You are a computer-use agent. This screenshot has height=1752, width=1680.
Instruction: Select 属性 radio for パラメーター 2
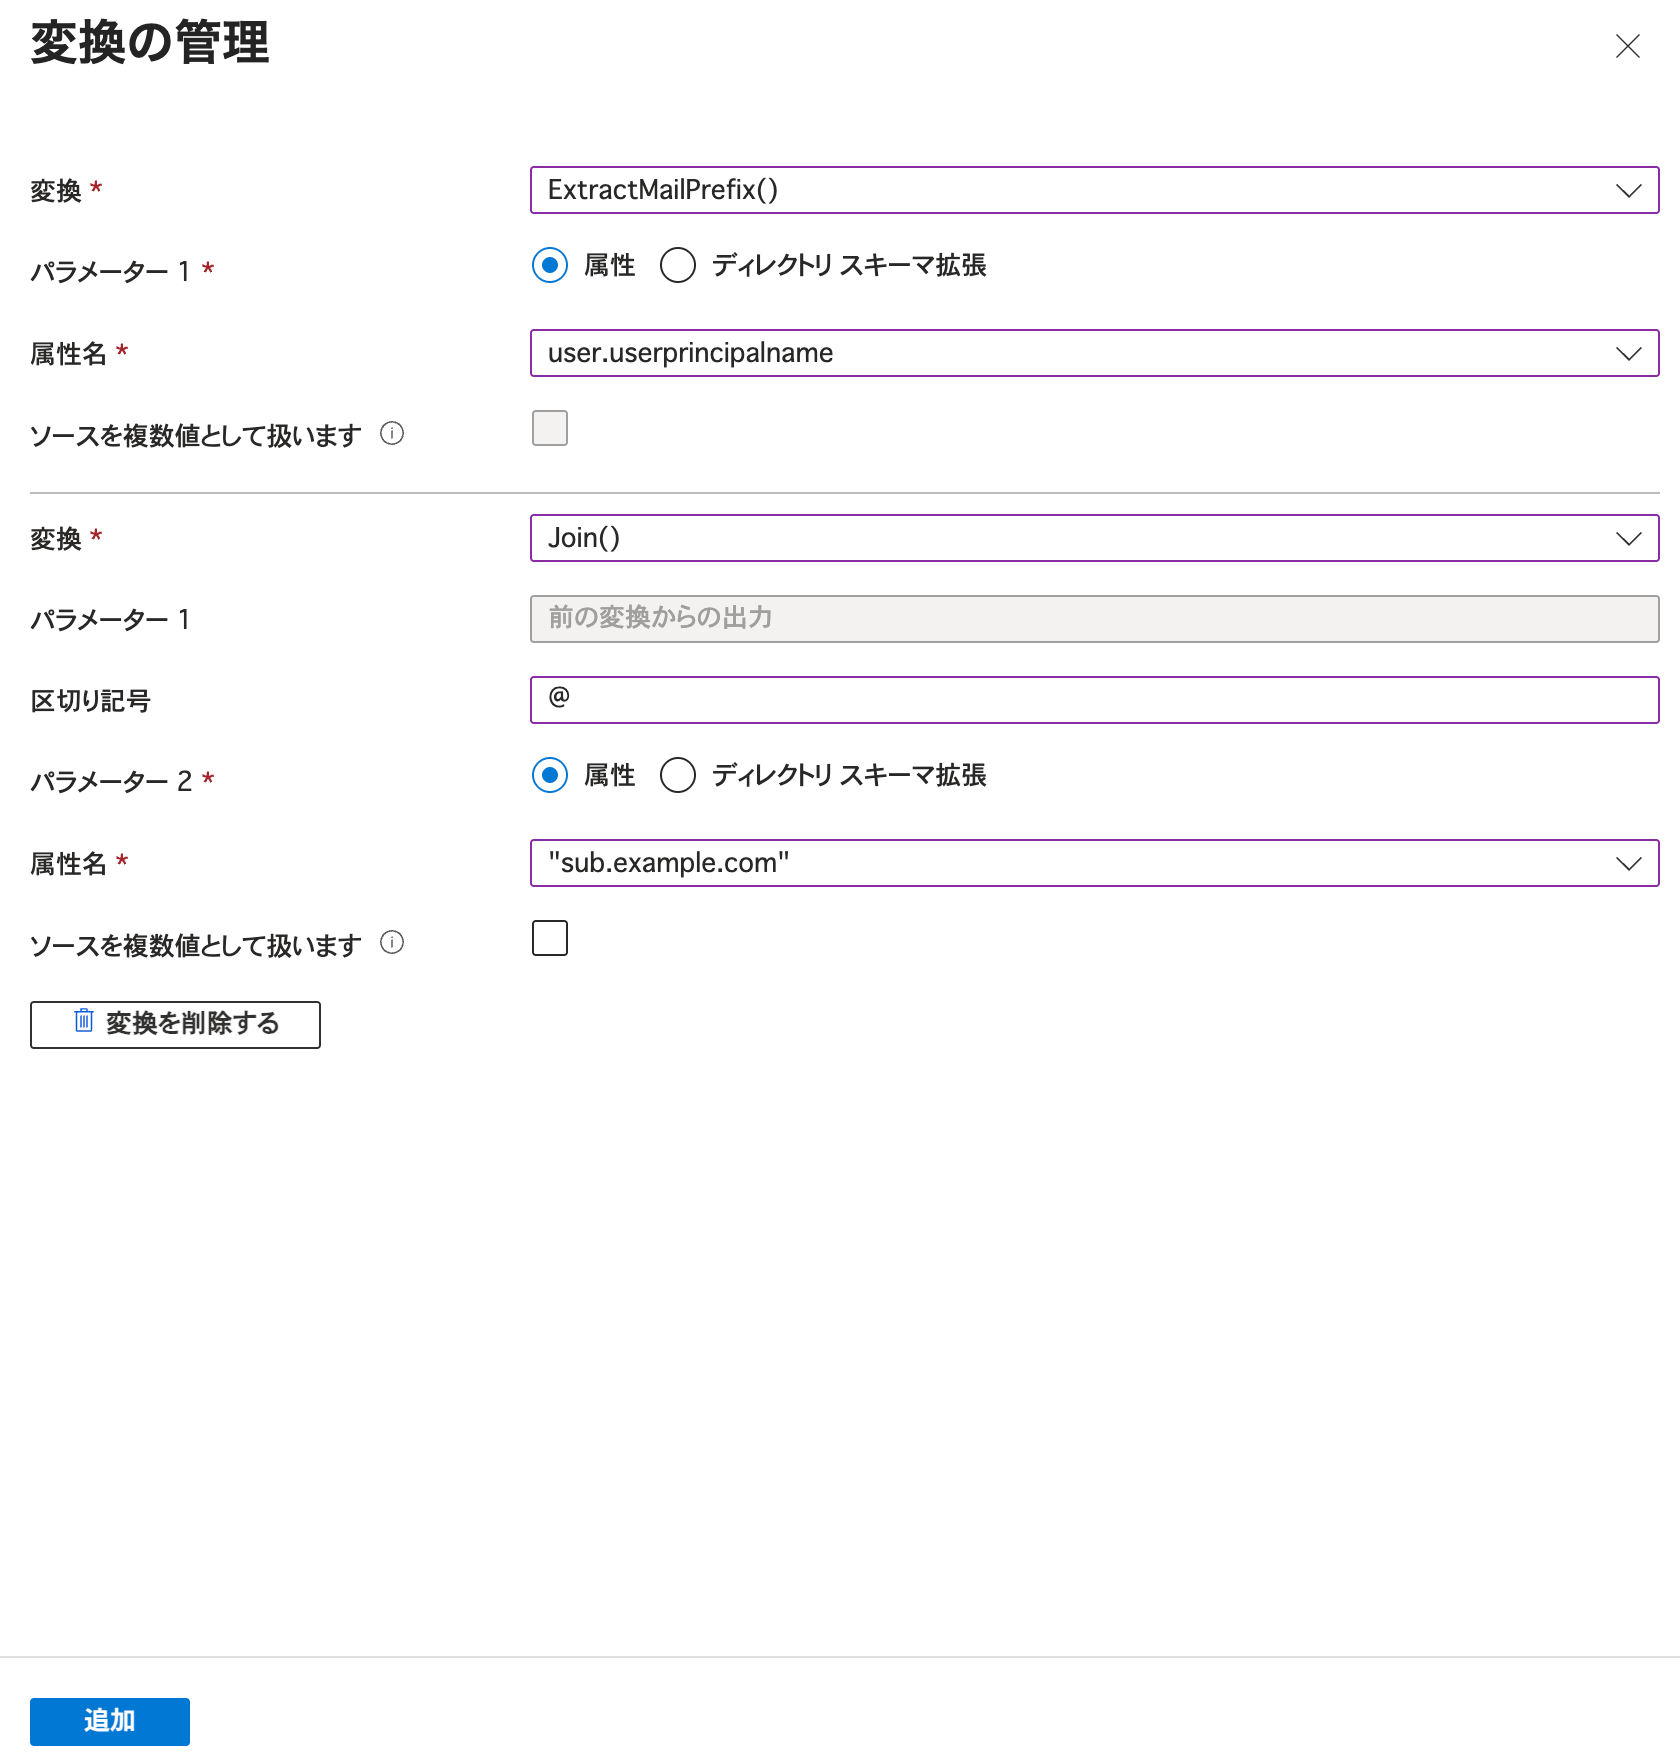[x=550, y=775]
